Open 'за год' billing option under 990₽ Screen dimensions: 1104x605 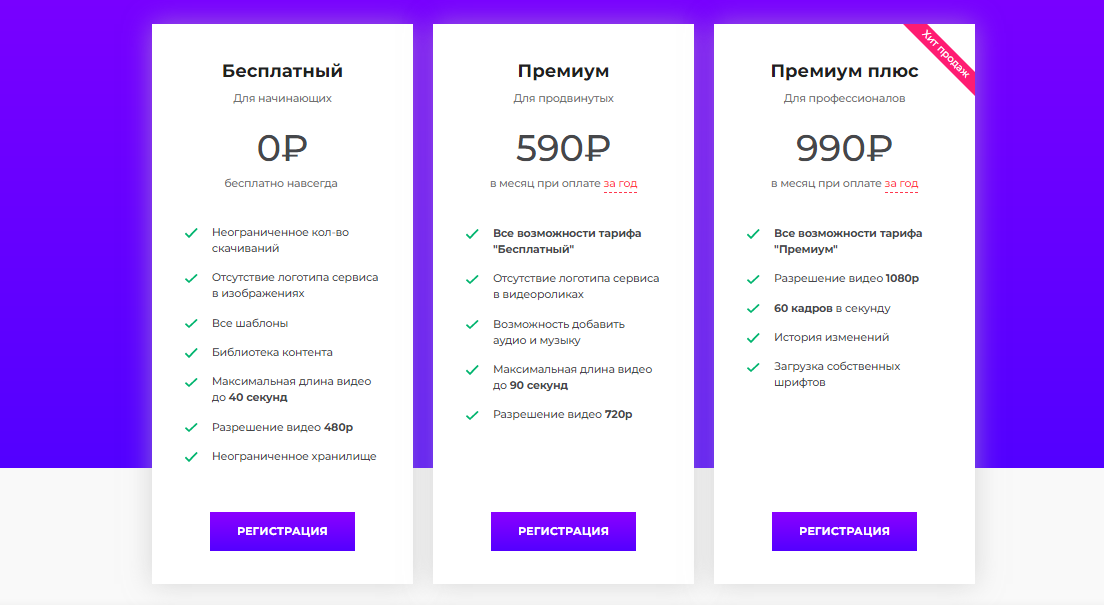(901, 184)
